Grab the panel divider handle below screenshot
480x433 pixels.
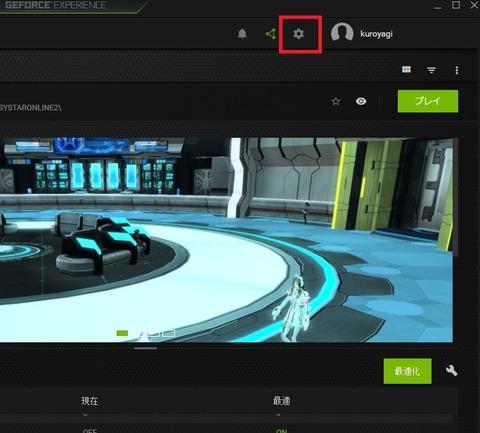(145, 348)
